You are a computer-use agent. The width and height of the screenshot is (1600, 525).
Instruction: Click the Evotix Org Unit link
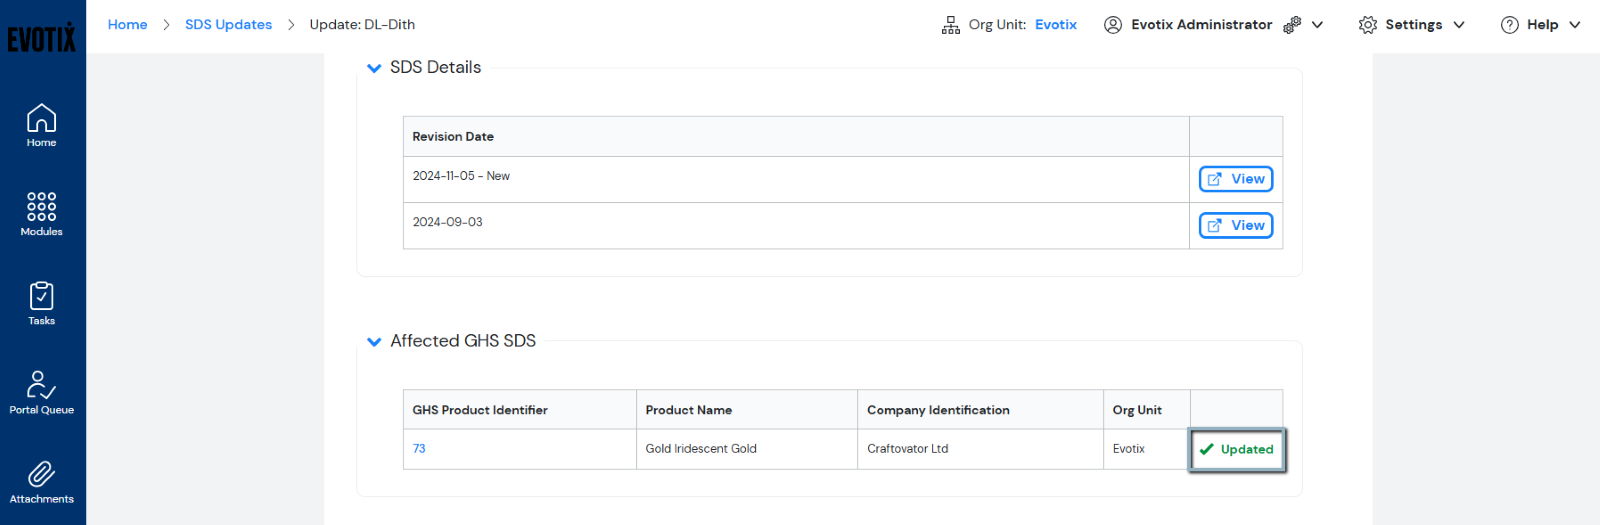[1055, 25]
